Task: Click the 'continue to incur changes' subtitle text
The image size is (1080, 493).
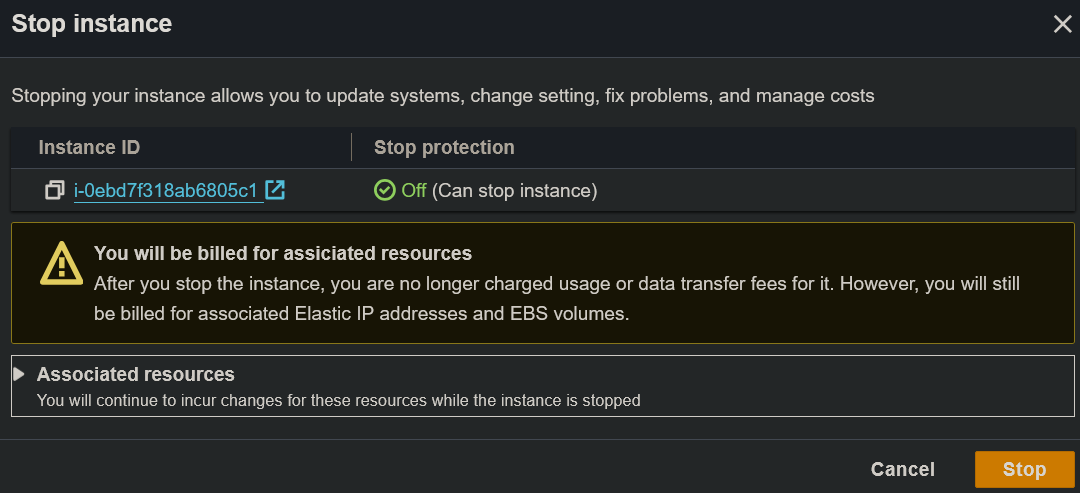Action: tap(338, 400)
